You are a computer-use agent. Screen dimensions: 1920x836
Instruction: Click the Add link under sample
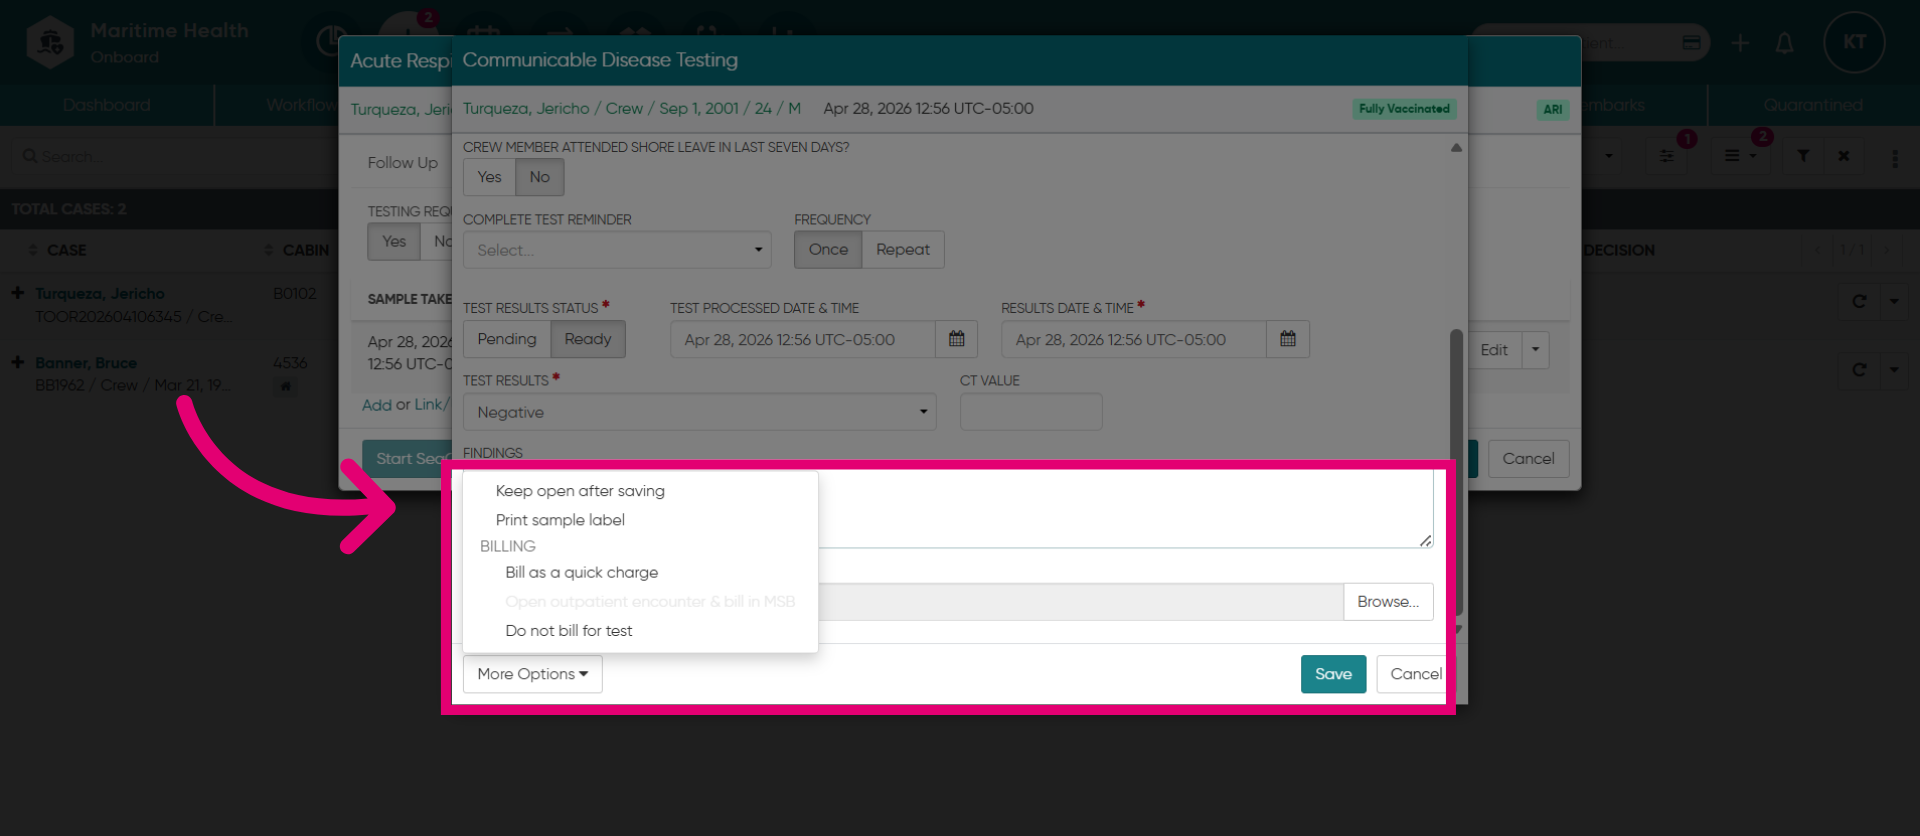tap(377, 405)
